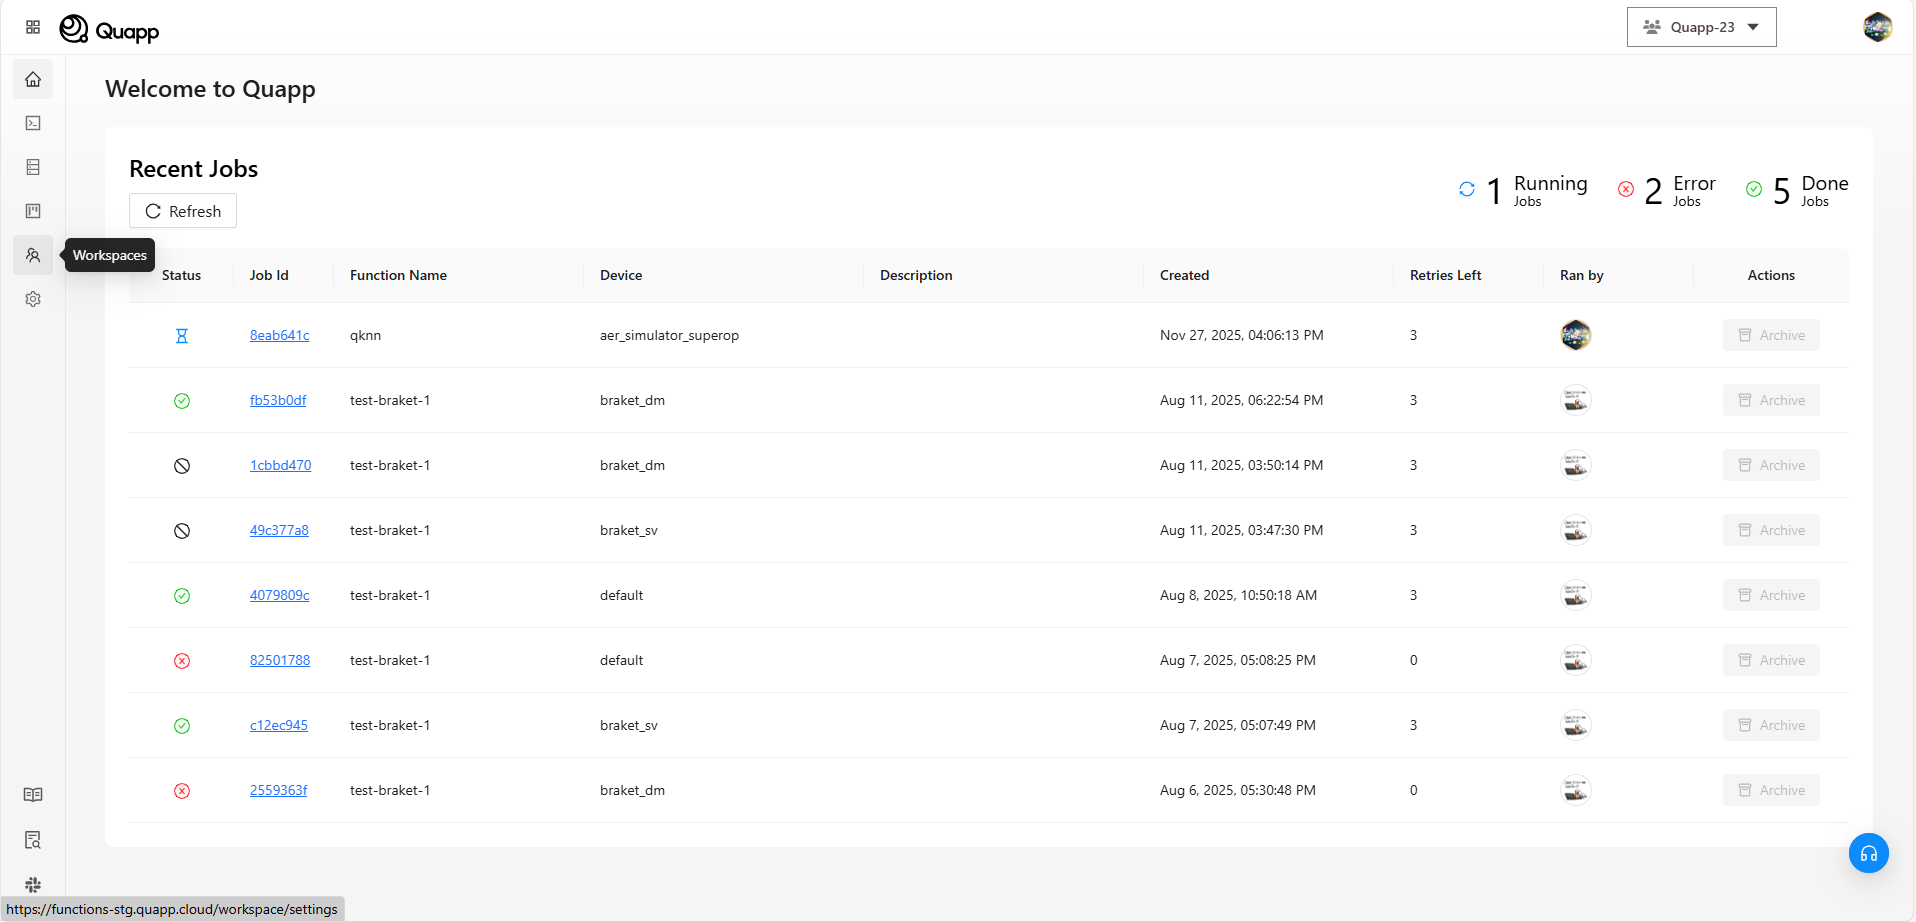The width and height of the screenshot is (1916, 922).
Task: Click the Created column header
Action: pos(1184,275)
